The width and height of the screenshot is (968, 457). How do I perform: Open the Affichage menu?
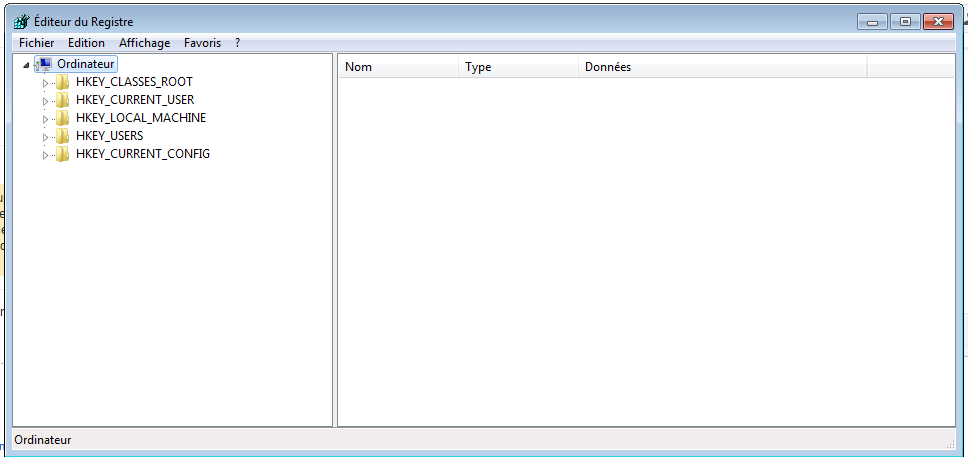pos(144,43)
